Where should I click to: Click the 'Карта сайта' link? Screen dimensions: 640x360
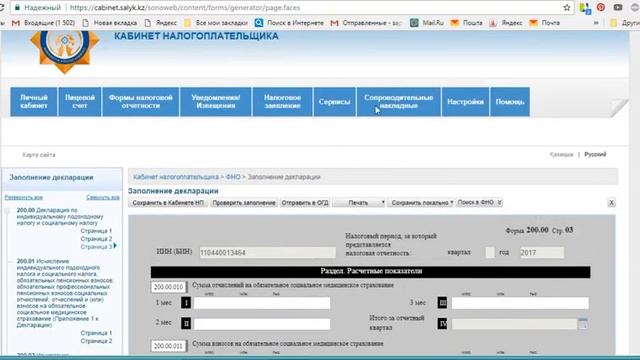(39, 155)
